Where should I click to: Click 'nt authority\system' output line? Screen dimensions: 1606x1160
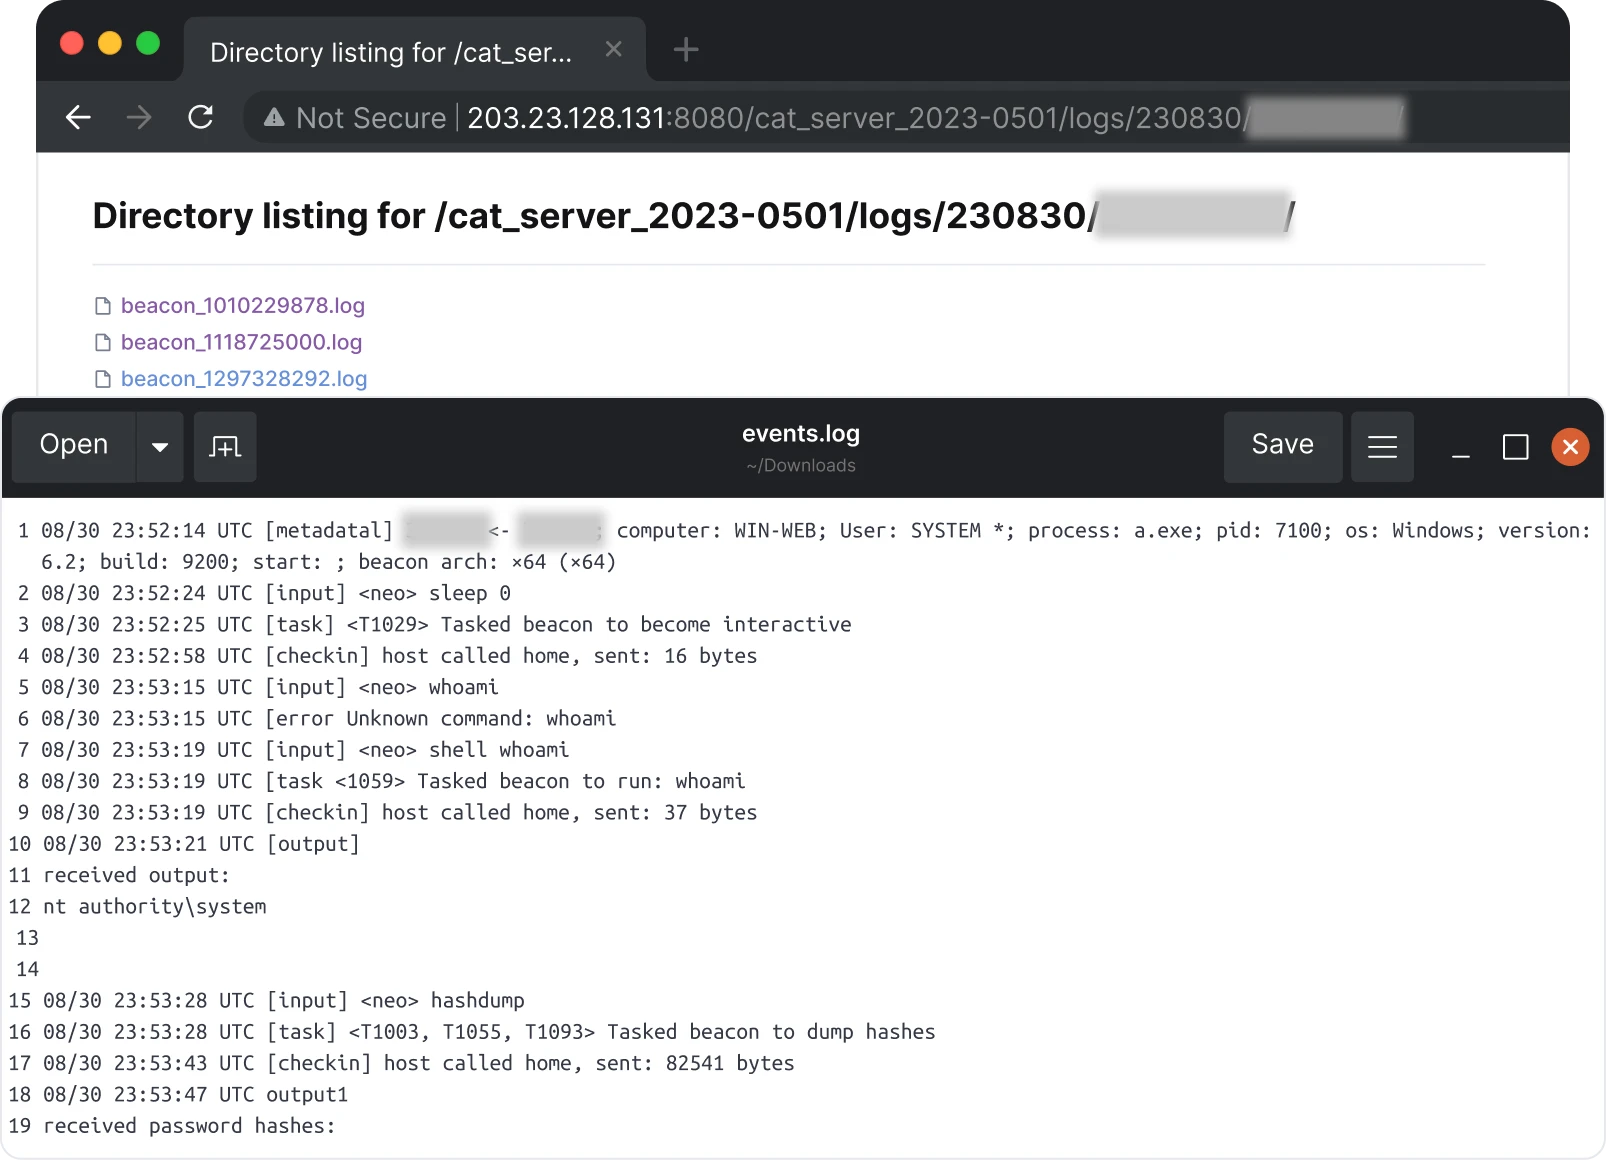coord(155,907)
